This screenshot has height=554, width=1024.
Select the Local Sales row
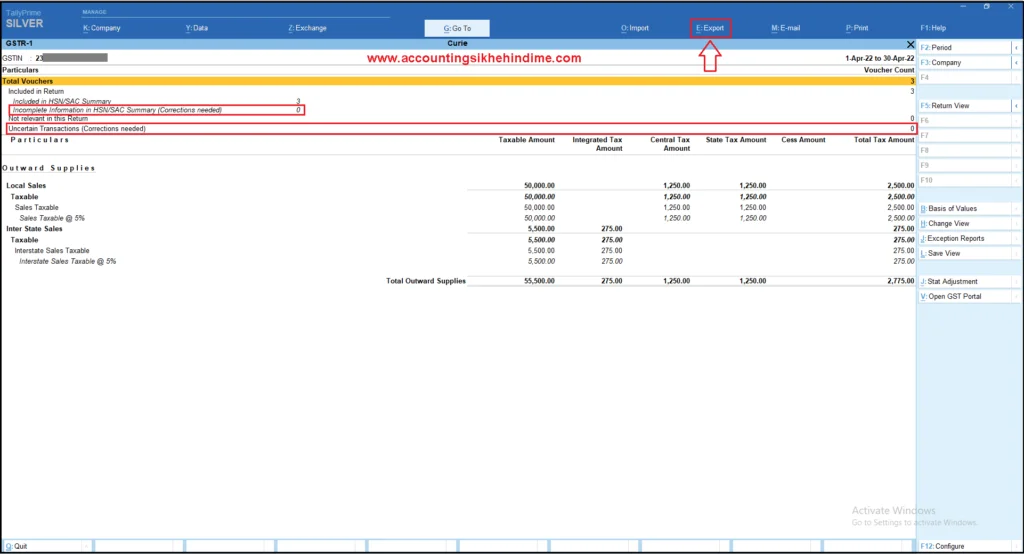(458, 186)
